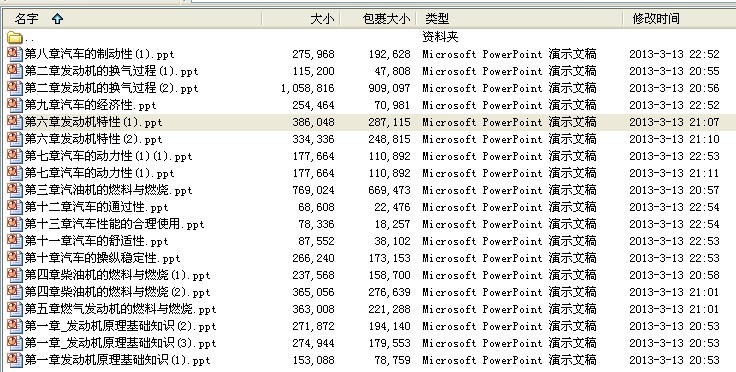Click the icon of 第一章_发动机原理基础知识(2).ppt
The width and height of the screenshot is (736, 372).
(15, 326)
